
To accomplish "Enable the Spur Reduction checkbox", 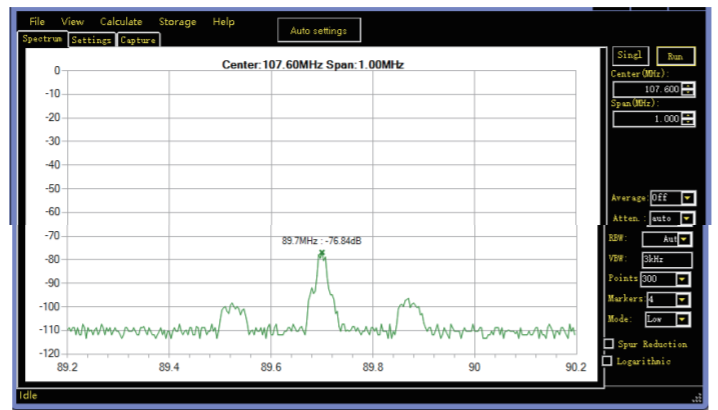I will click(609, 344).
